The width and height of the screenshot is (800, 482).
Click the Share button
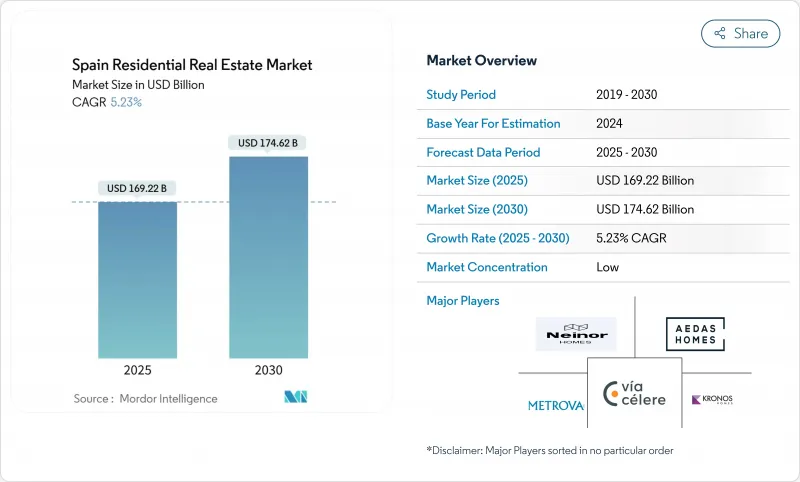click(740, 33)
